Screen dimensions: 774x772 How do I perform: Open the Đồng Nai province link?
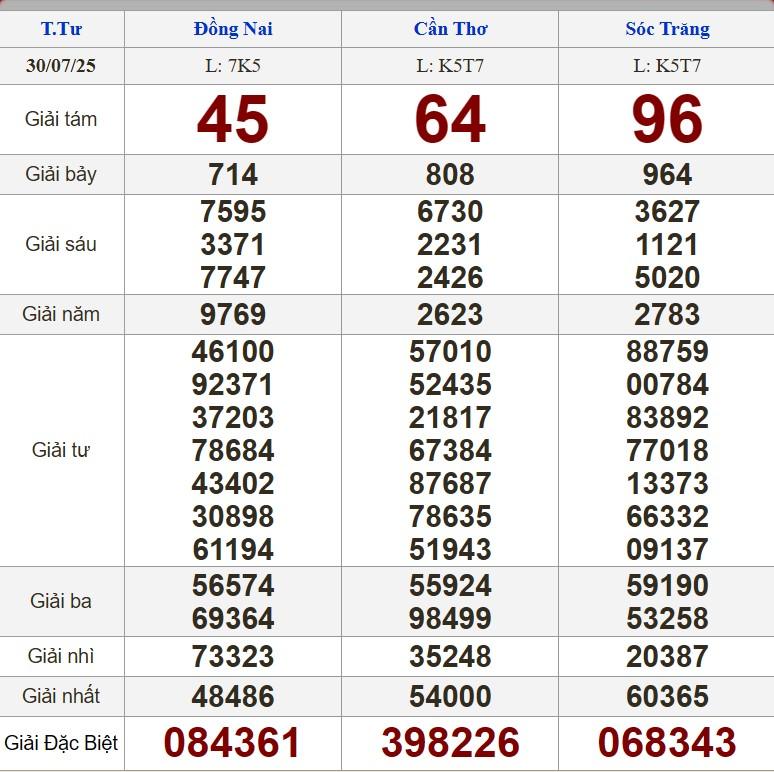pyautogui.click(x=232, y=29)
